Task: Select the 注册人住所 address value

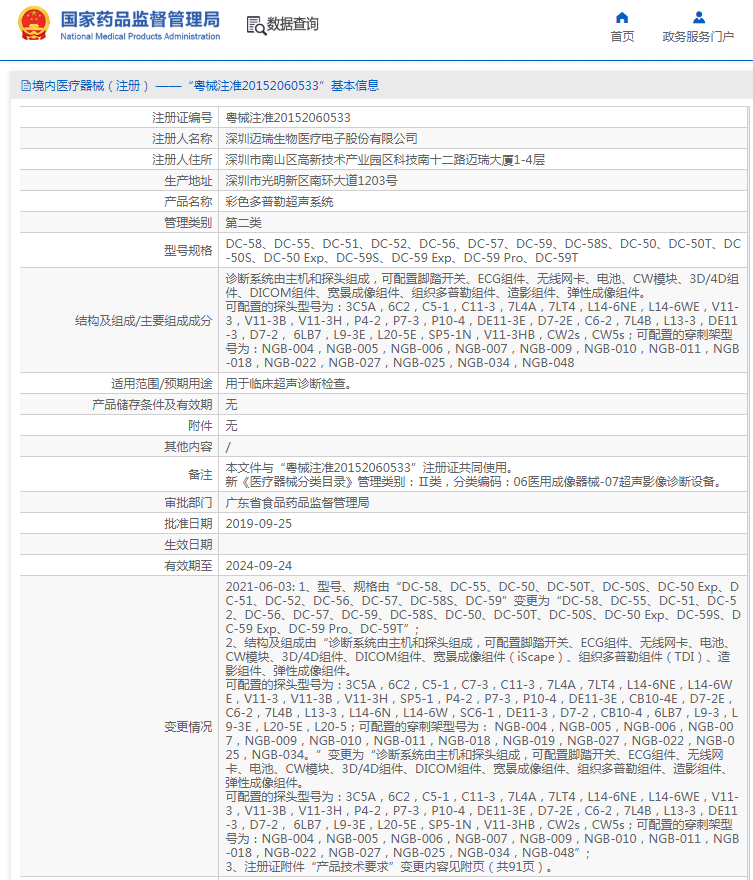Action: pos(385,160)
